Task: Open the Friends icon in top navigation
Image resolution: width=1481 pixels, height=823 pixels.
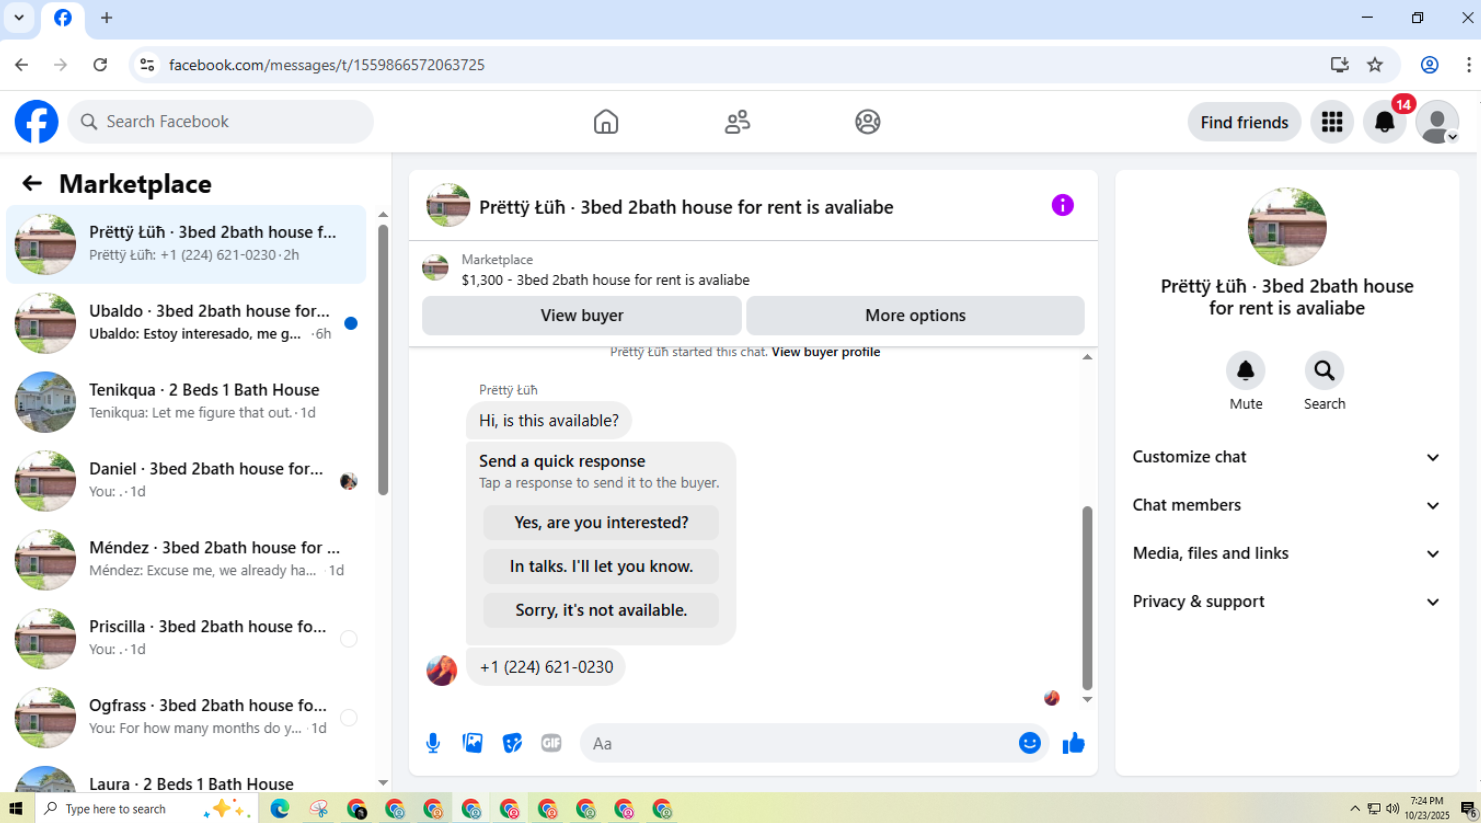Action: [737, 122]
